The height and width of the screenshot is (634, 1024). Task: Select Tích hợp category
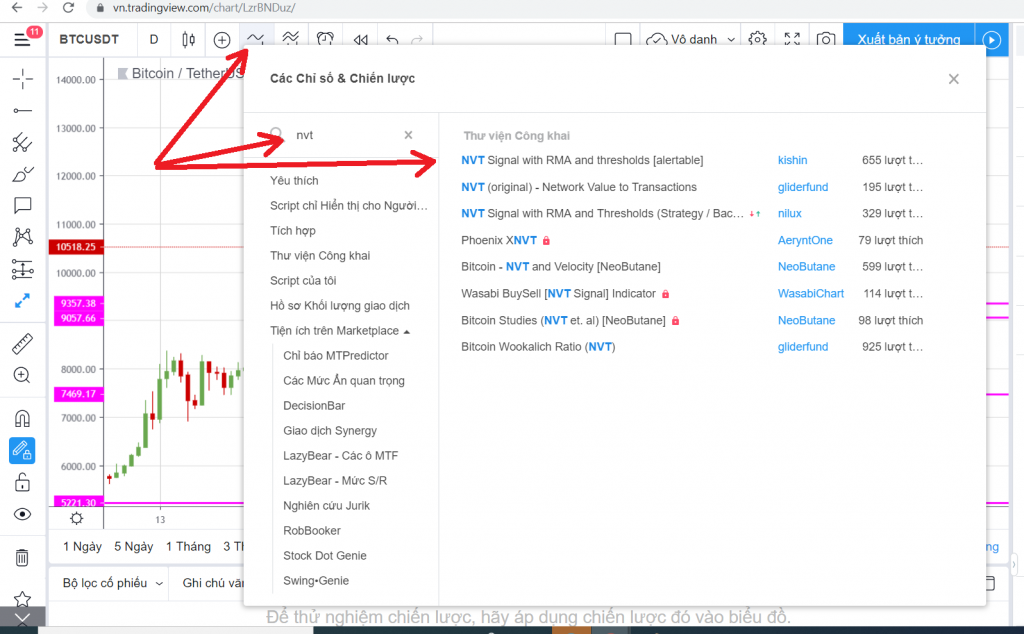(x=293, y=230)
